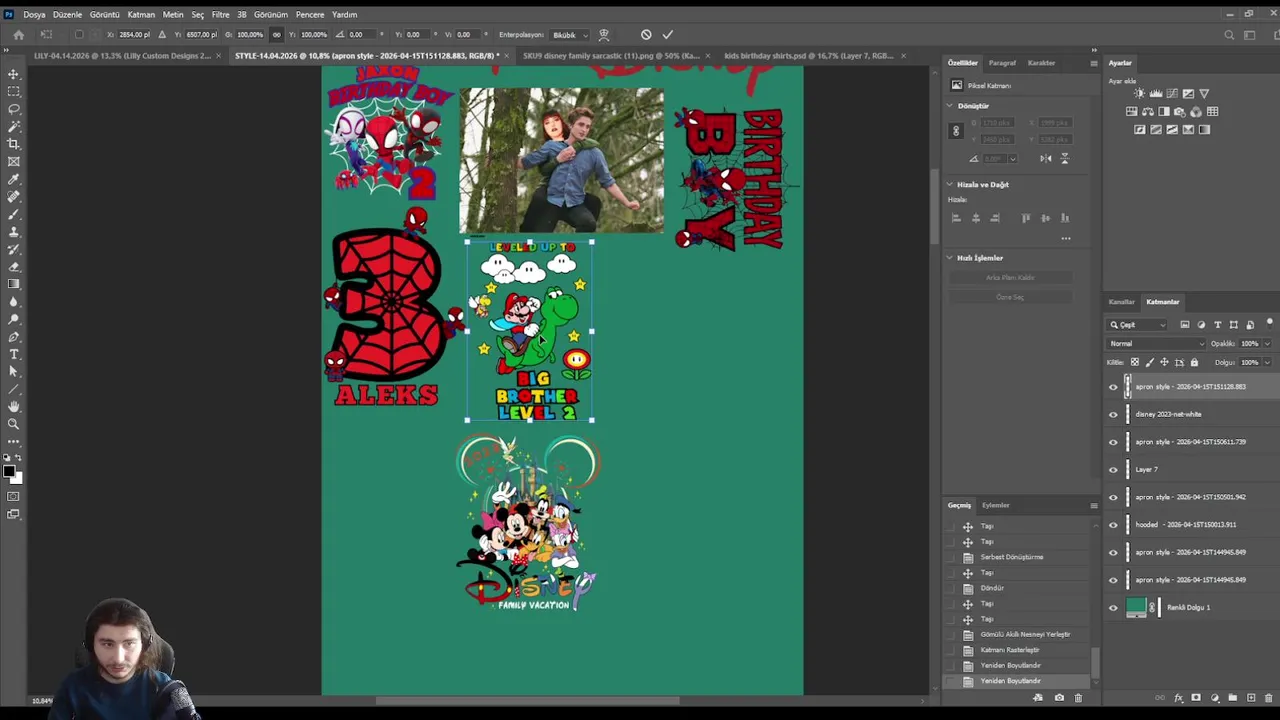Select the Horizontal Type tool

point(14,354)
